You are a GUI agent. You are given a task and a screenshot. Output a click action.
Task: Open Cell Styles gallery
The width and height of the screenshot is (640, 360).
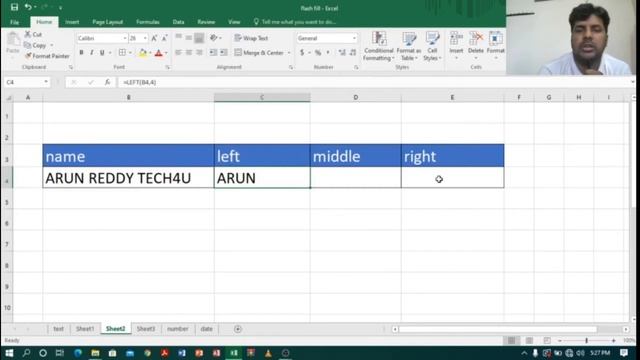click(x=432, y=46)
